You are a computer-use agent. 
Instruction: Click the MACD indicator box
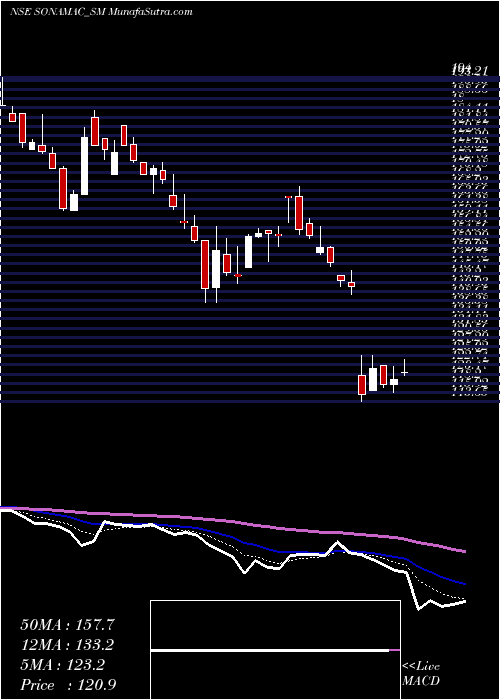275,650
